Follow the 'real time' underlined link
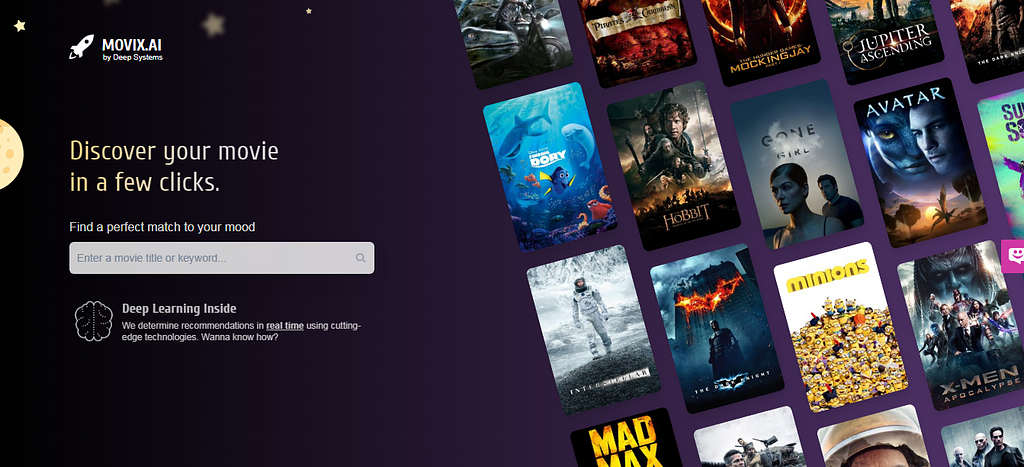1024x467 pixels. 285,326
